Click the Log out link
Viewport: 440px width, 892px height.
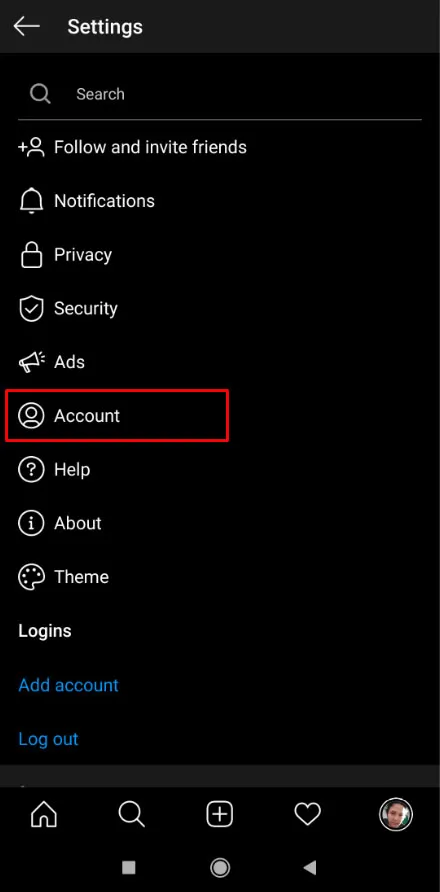[48, 739]
